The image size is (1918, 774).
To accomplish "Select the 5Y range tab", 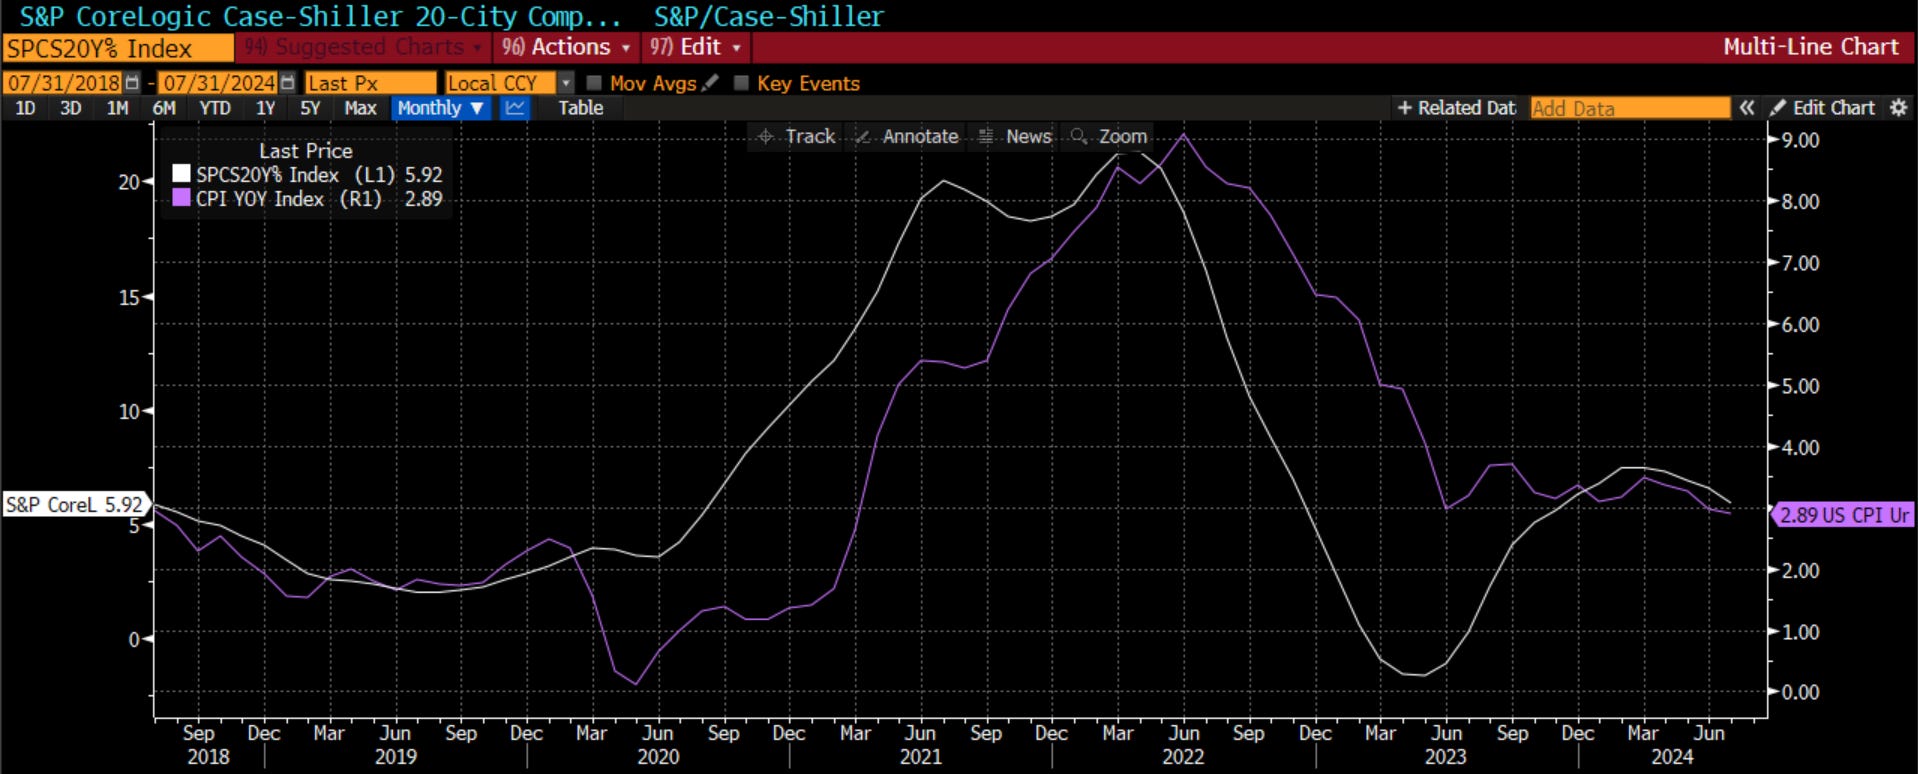I will click(310, 108).
